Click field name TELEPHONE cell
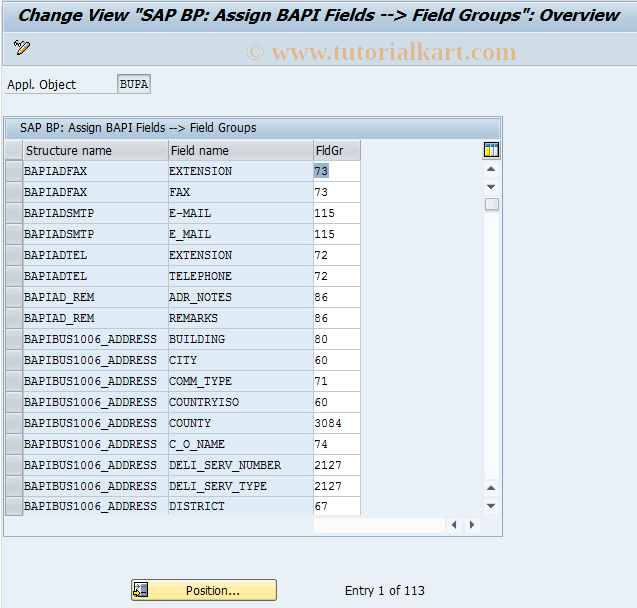 (240, 276)
